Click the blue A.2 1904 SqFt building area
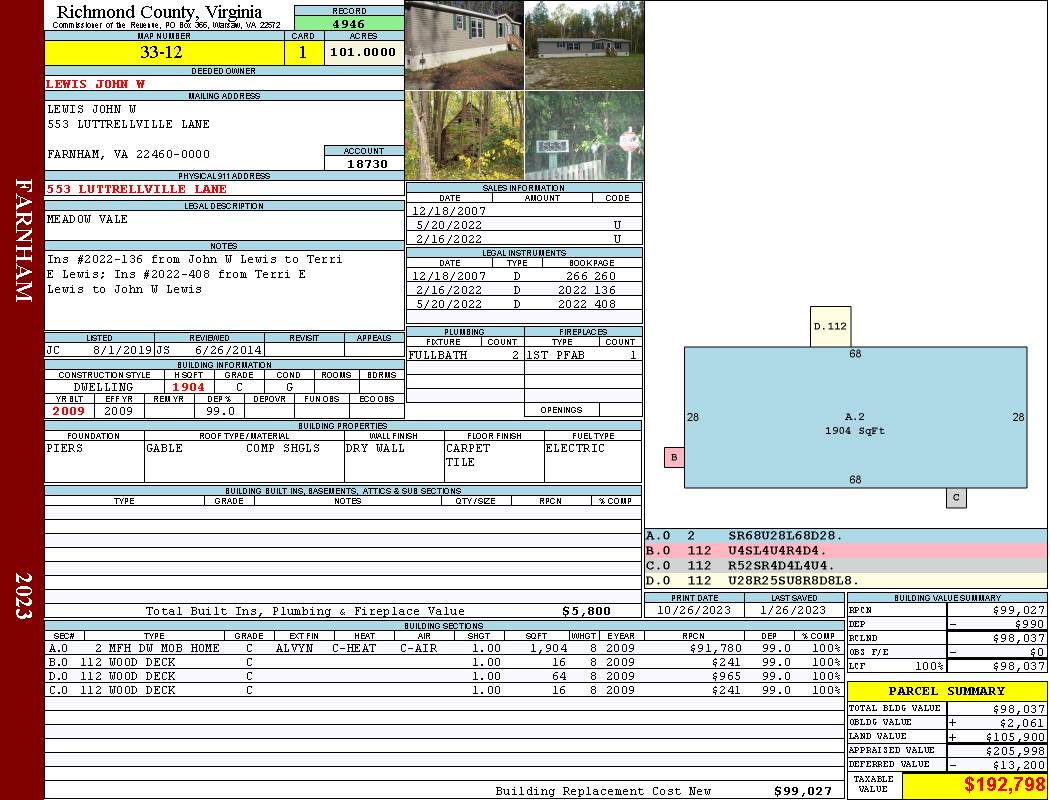 coord(855,418)
